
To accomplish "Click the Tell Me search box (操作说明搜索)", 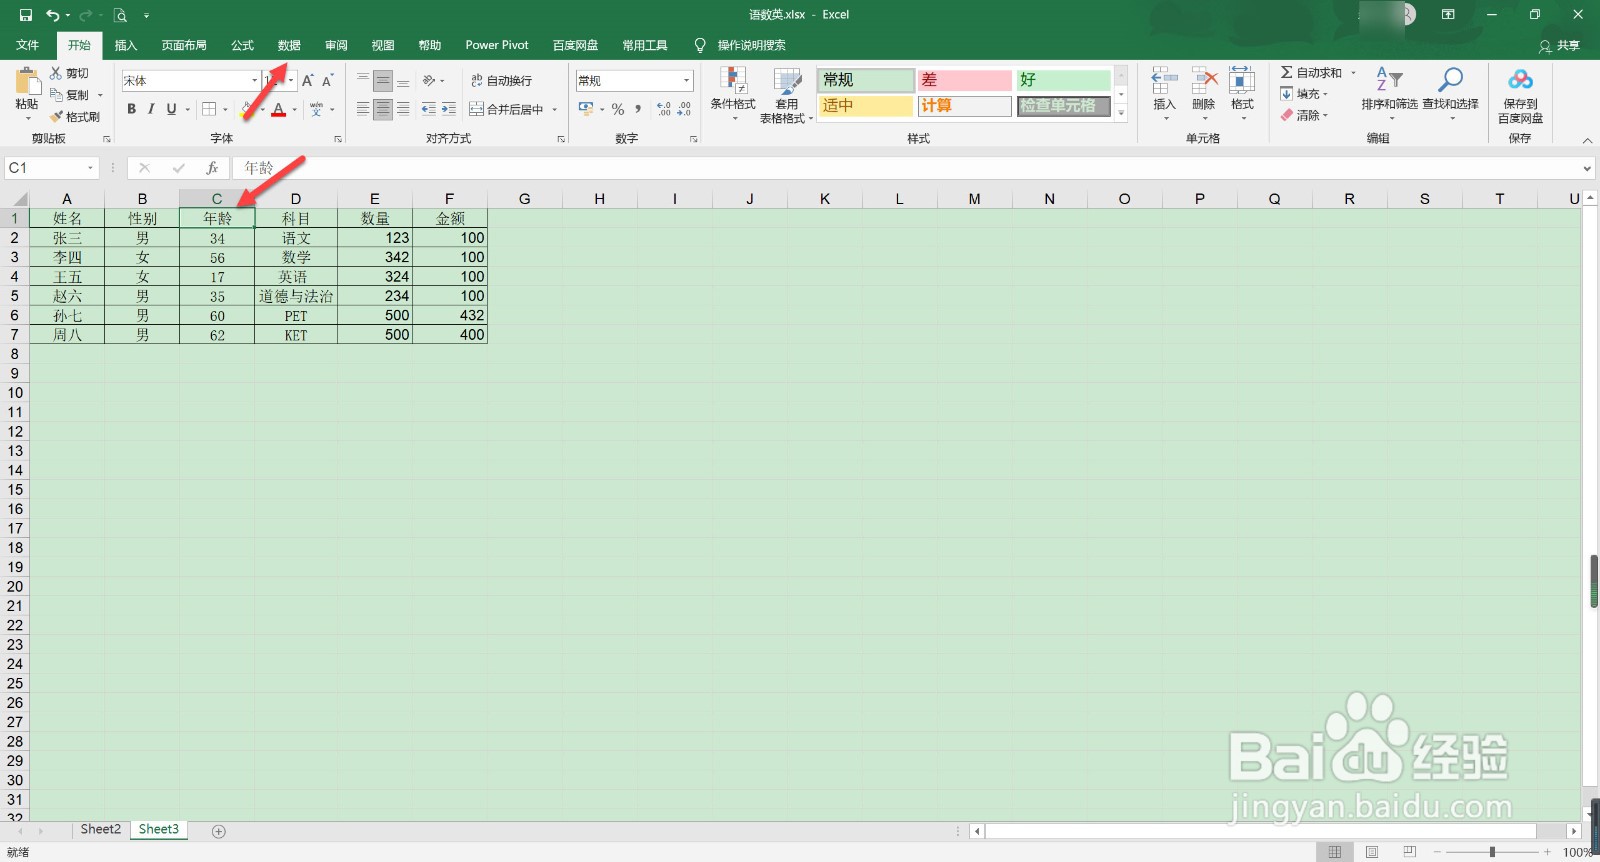I will tap(741, 45).
